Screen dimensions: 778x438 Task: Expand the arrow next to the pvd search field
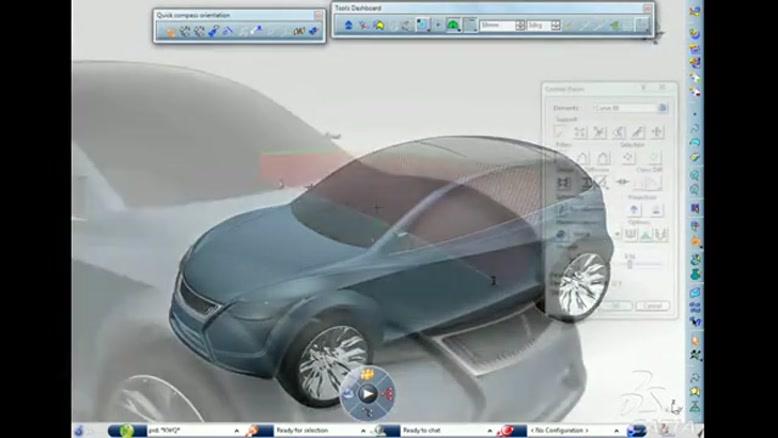click(x=237, y=431)
